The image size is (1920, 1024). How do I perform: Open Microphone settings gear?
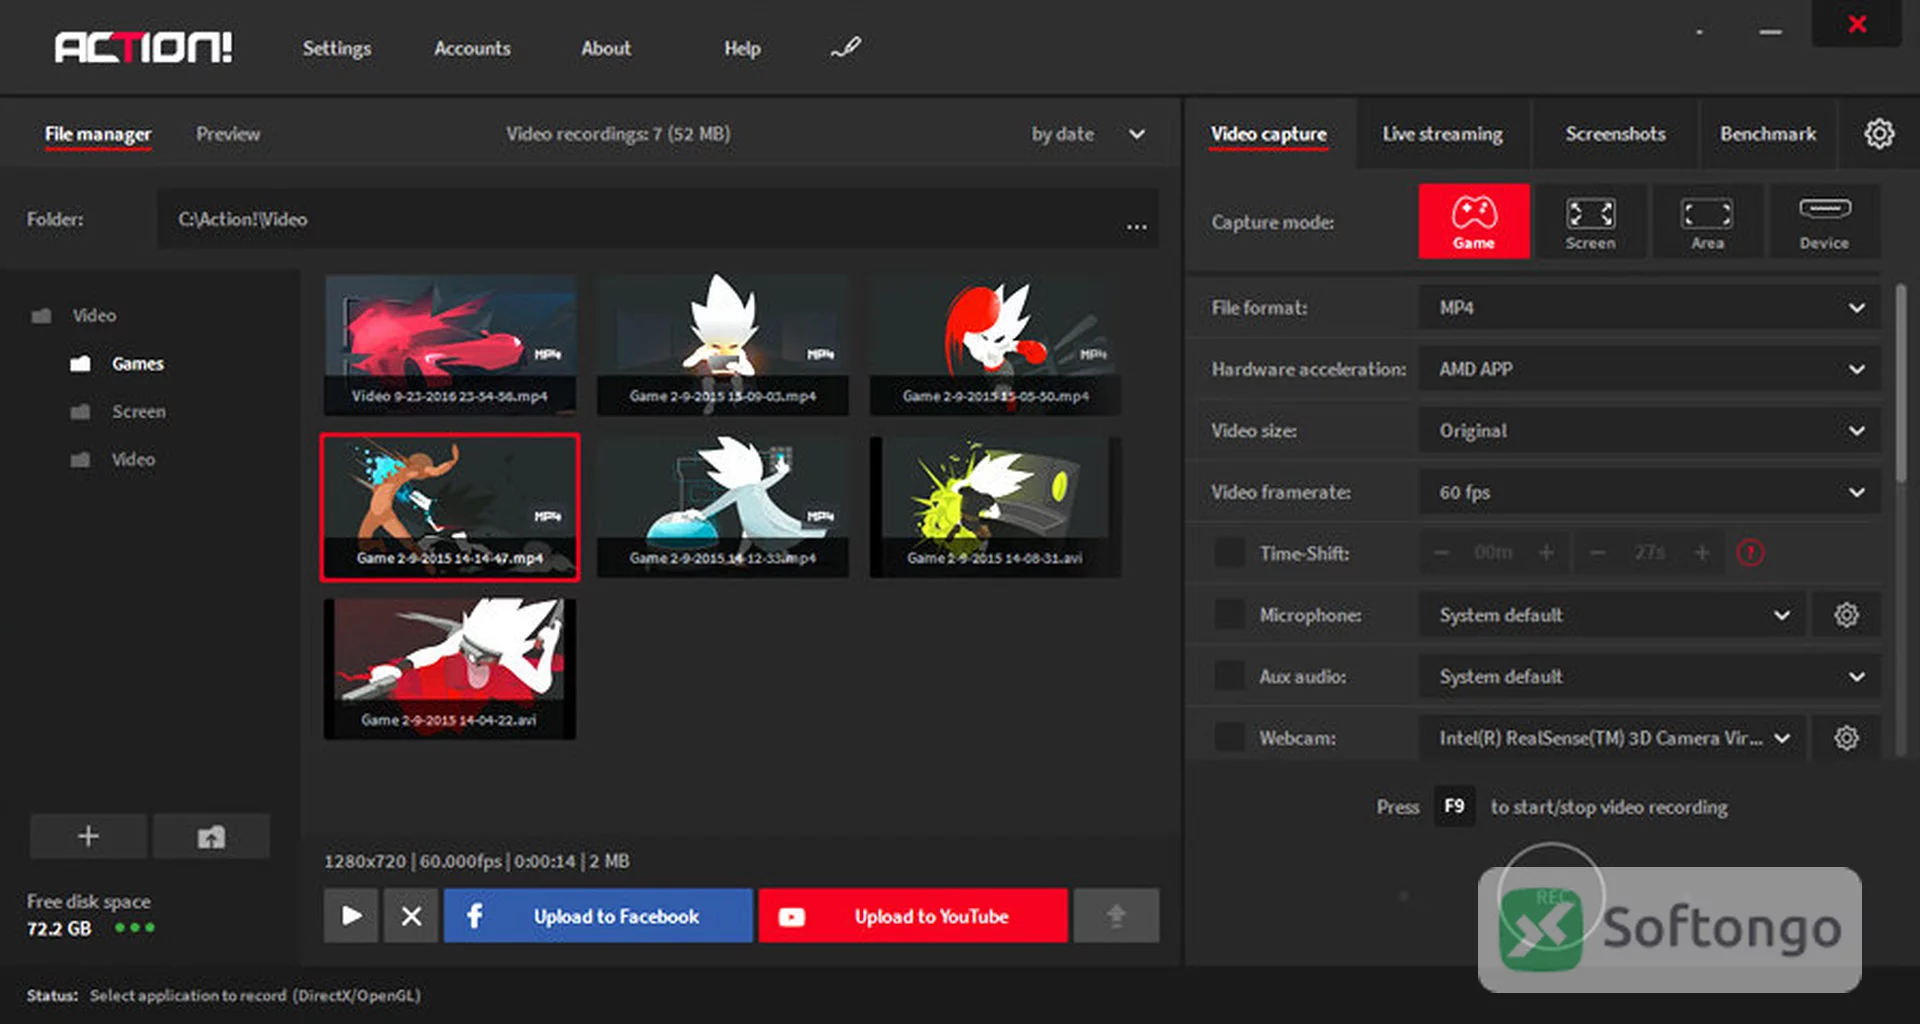pyautogui.click(x=1846, y=615)
